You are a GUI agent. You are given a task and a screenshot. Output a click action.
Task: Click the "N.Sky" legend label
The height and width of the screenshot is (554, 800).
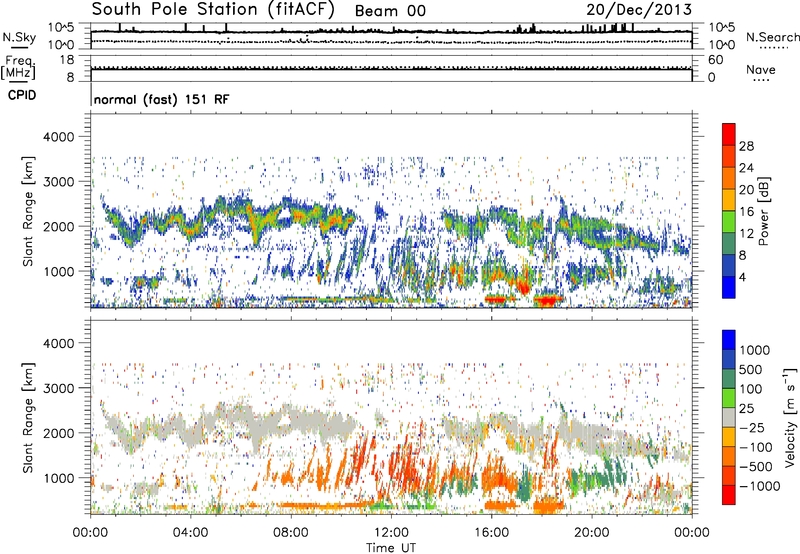[x=19, y=37]
